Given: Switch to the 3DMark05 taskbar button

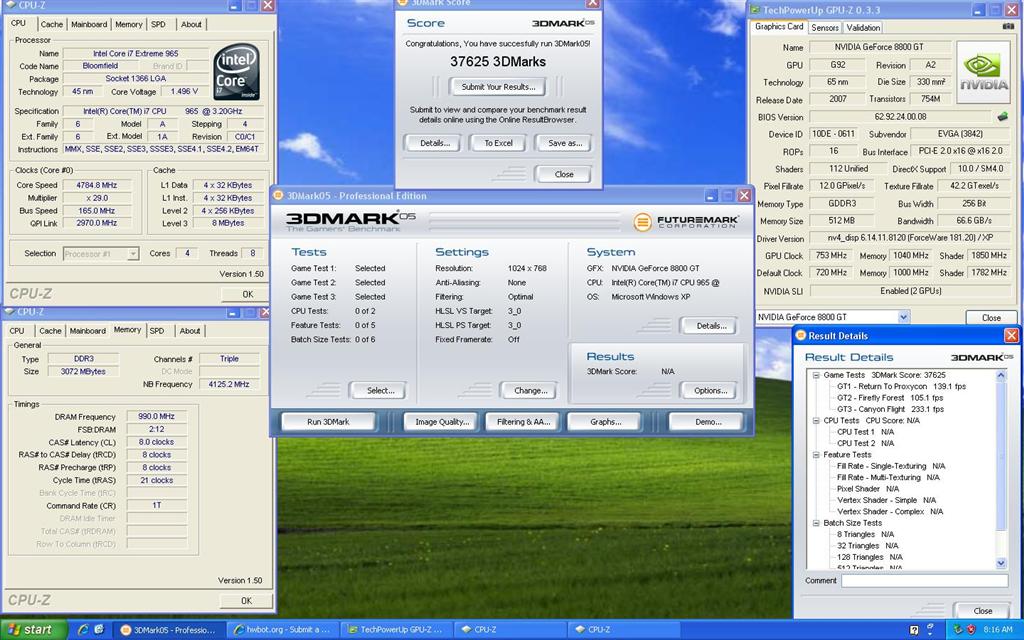Looking at the screenshot, I should [172, 630].
